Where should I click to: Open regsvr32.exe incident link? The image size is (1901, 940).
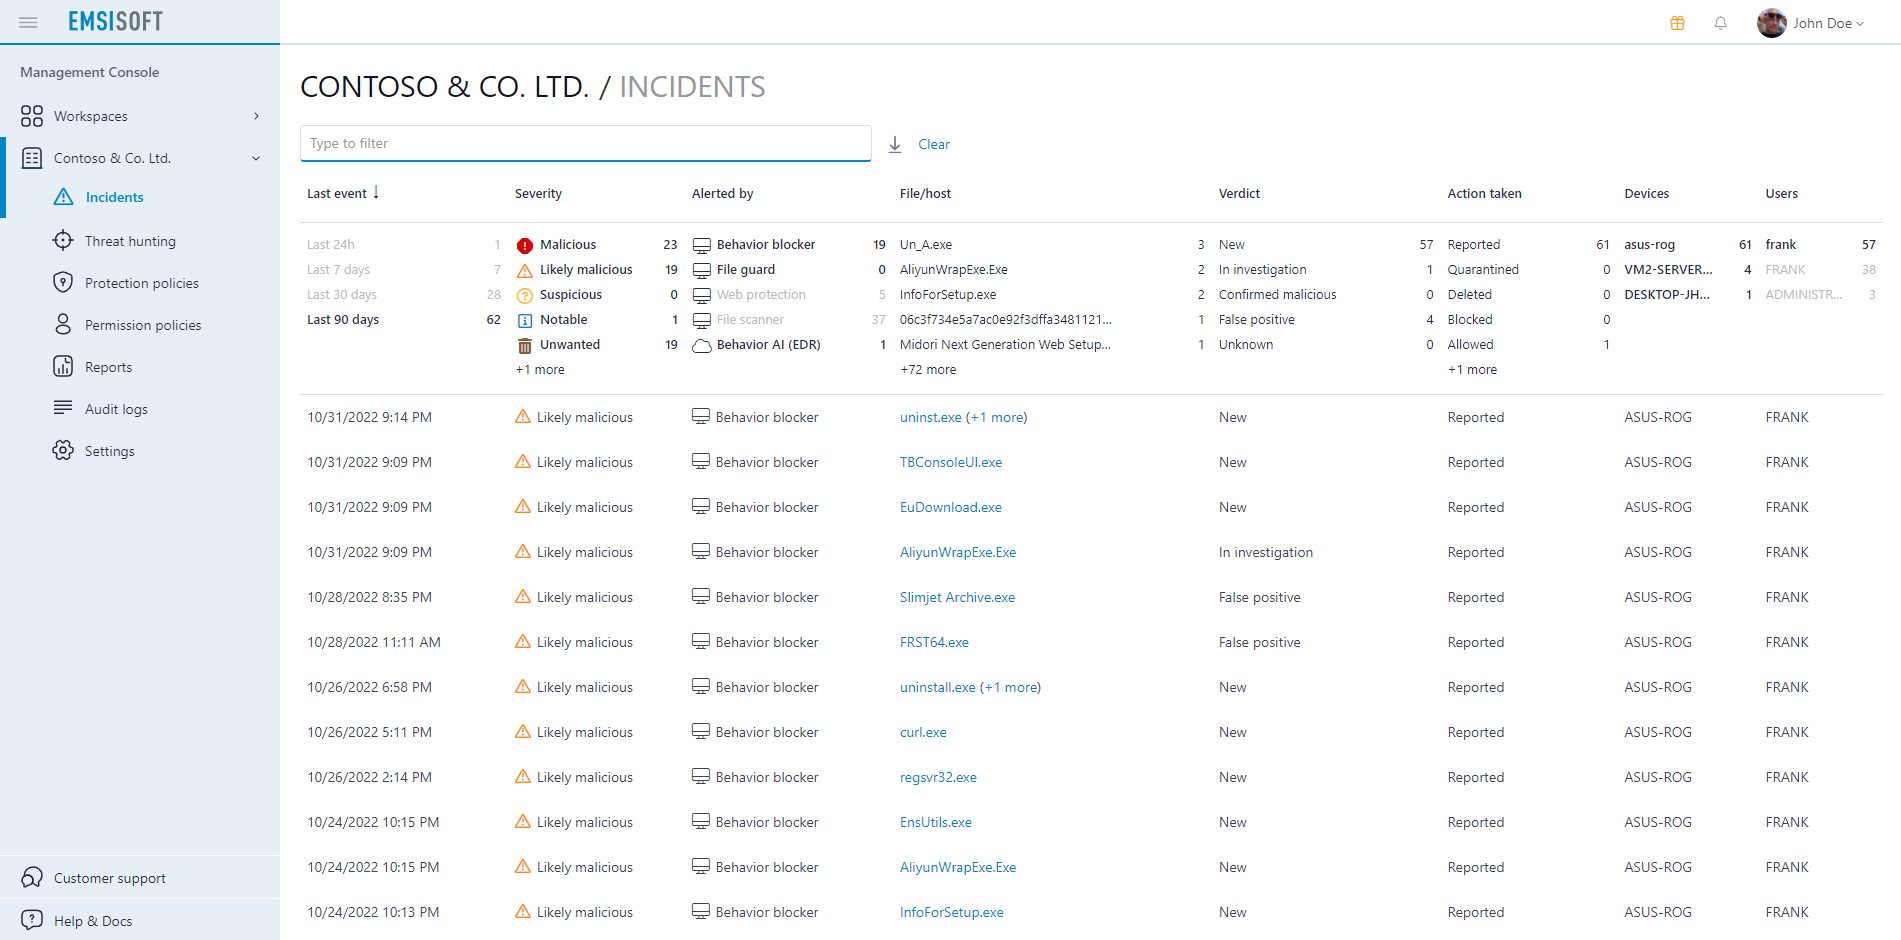(938, 777)
